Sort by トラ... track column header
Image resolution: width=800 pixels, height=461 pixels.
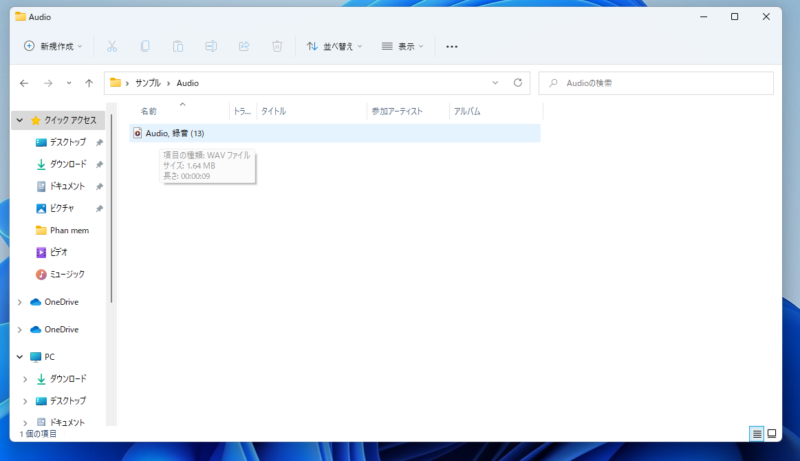(243, 111)
